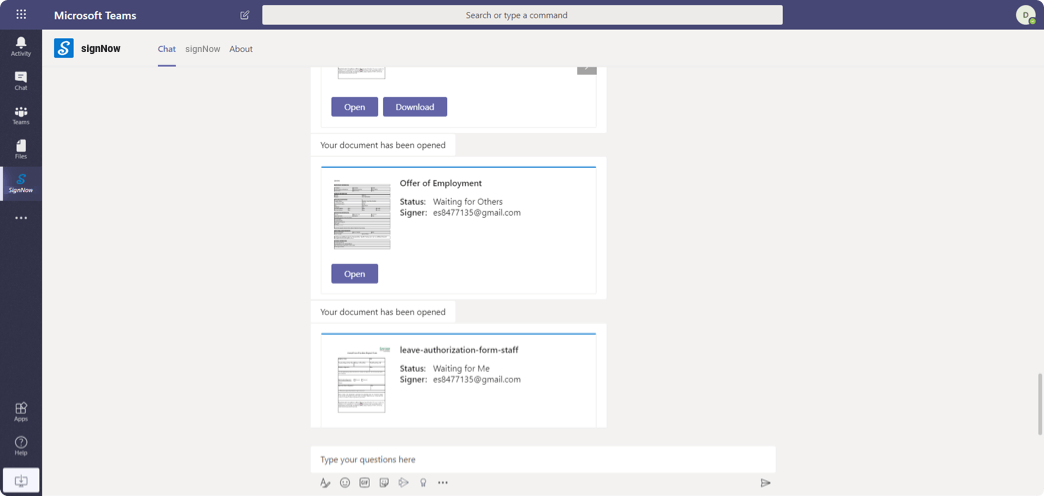Click the Praise badge icon
Viewport: 1044px width, 496px height.
pyautogui.click(x=422, y=483)
